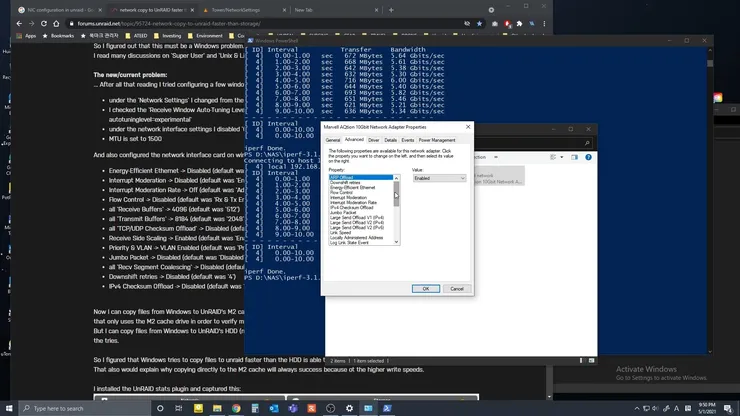The width and height of the screenshot is (740, 416).
Task: Switch to Power Management tab
Action: (x=437, y=140)
